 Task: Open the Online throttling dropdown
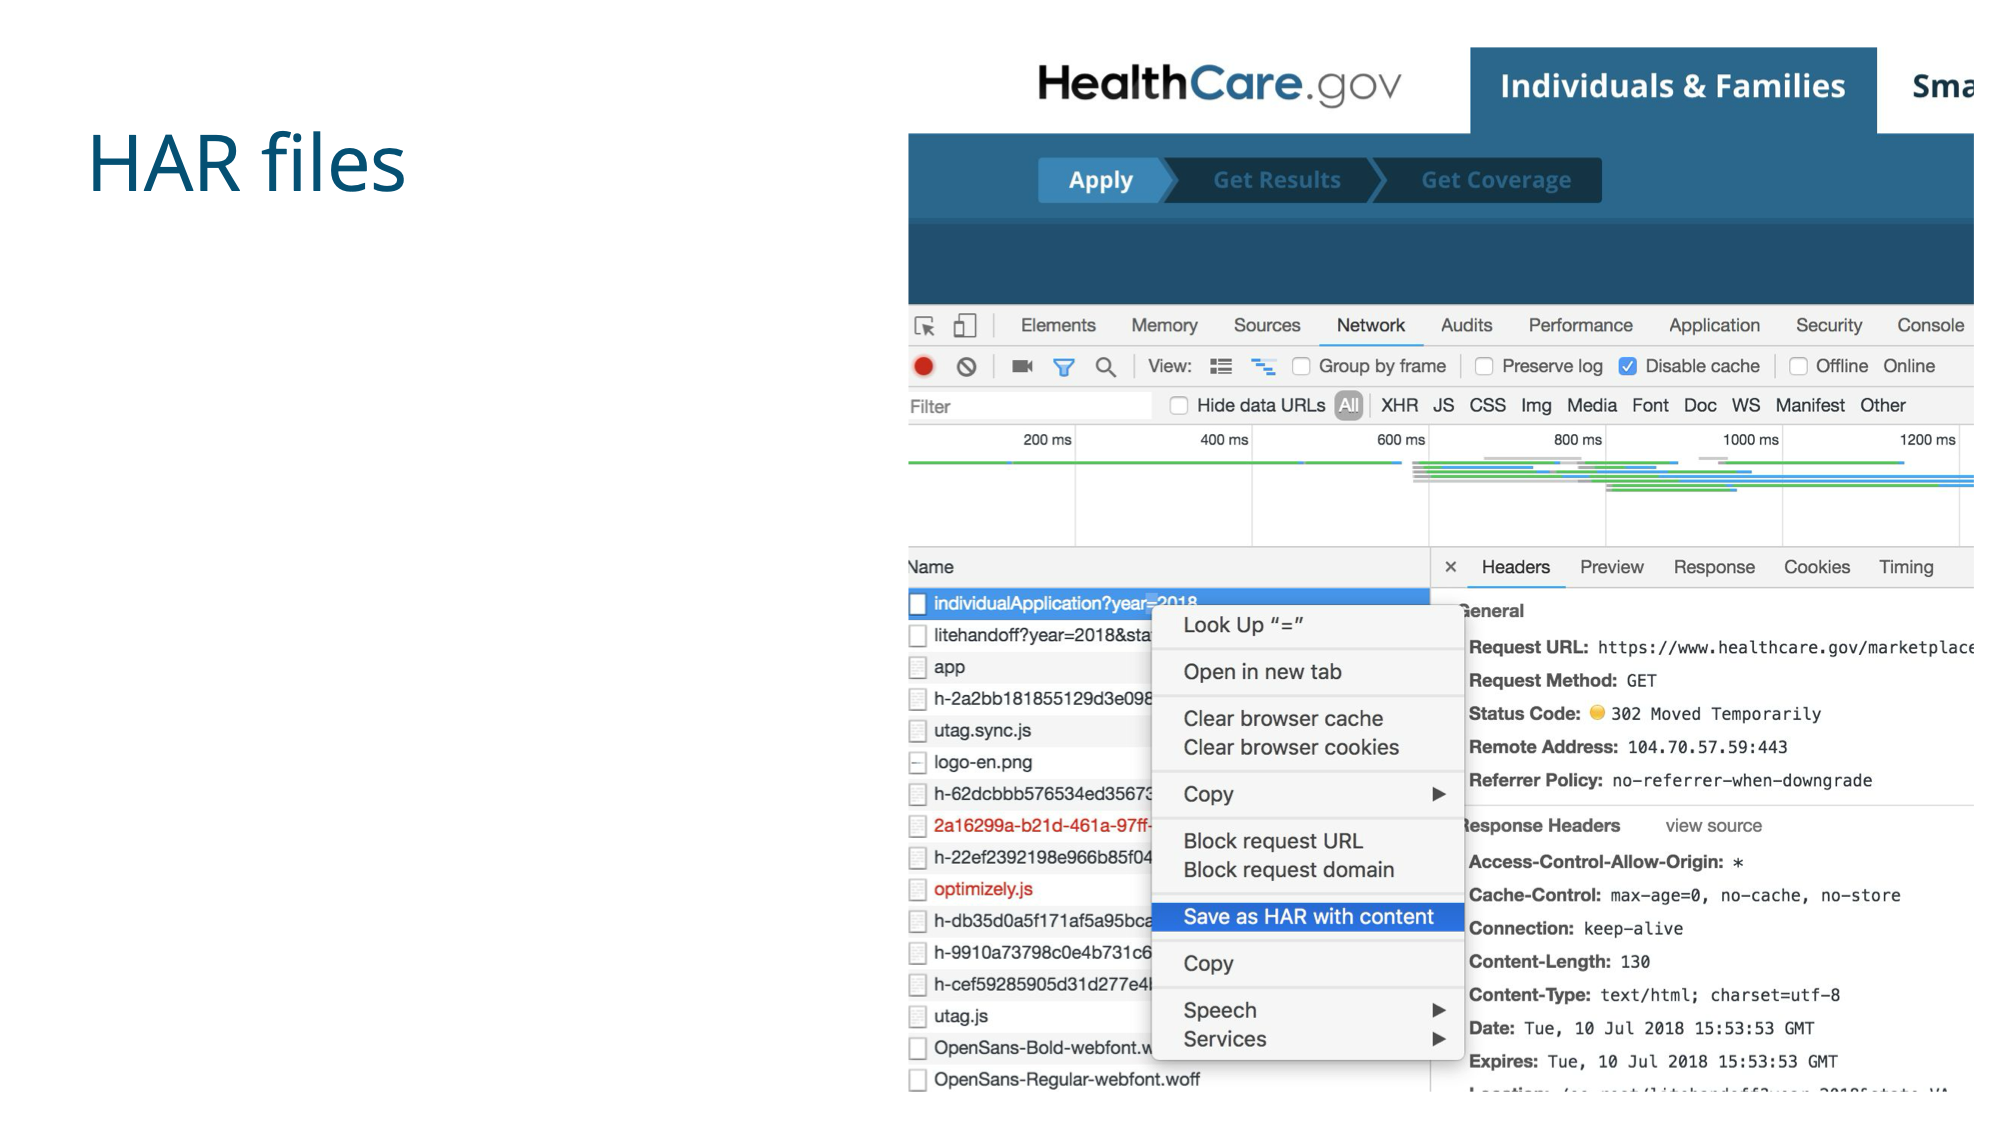click(1909, 367)
